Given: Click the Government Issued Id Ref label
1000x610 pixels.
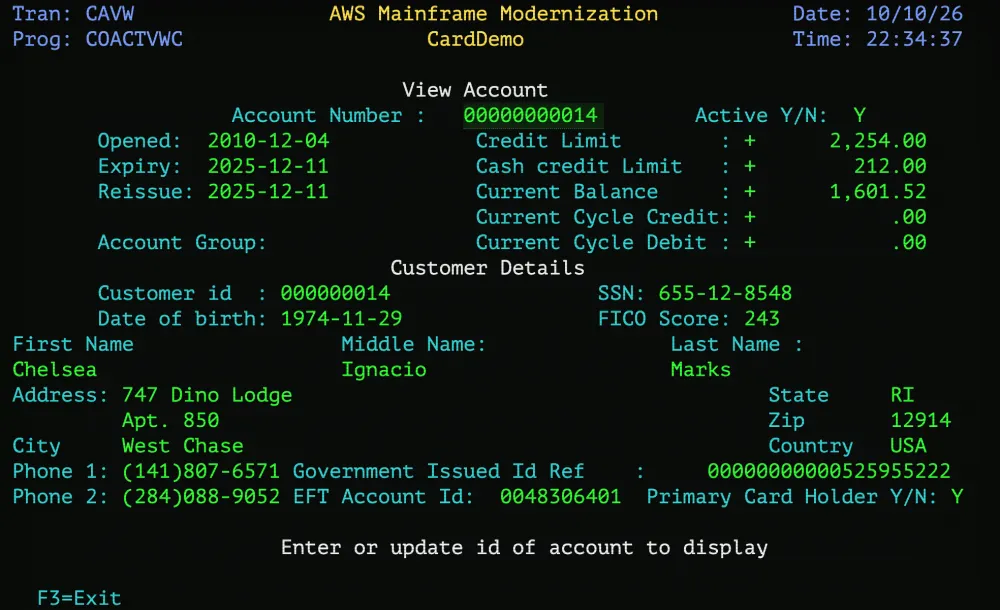Looking at the screenshot, I should (438, 471).
